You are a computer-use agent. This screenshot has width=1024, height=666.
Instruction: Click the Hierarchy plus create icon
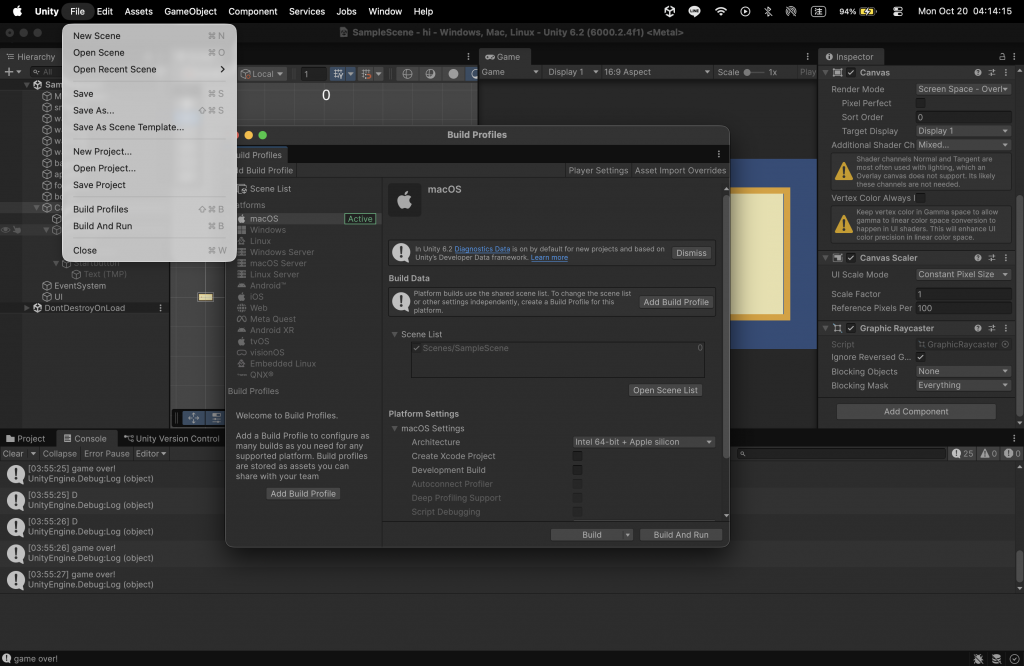[9, 72]
